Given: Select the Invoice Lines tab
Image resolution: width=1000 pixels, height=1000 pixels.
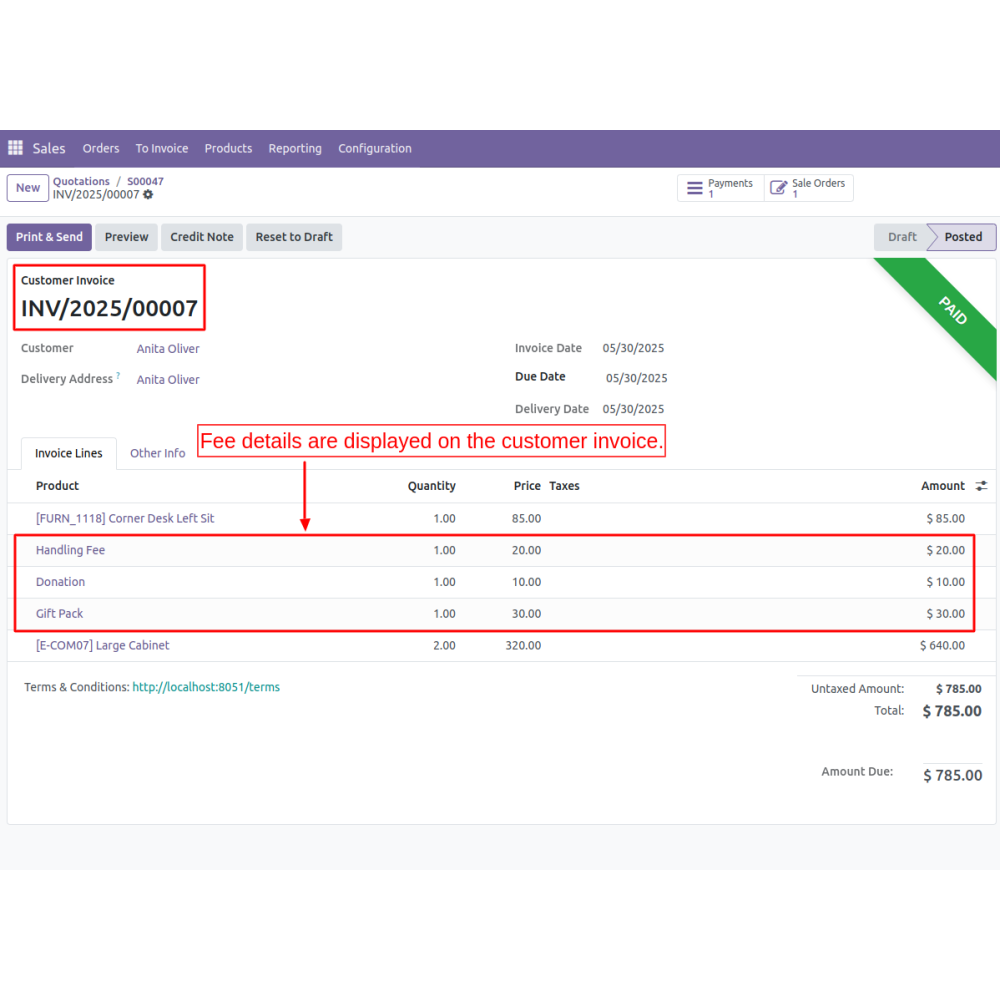Looking at the screenshot, I should 69,453.
